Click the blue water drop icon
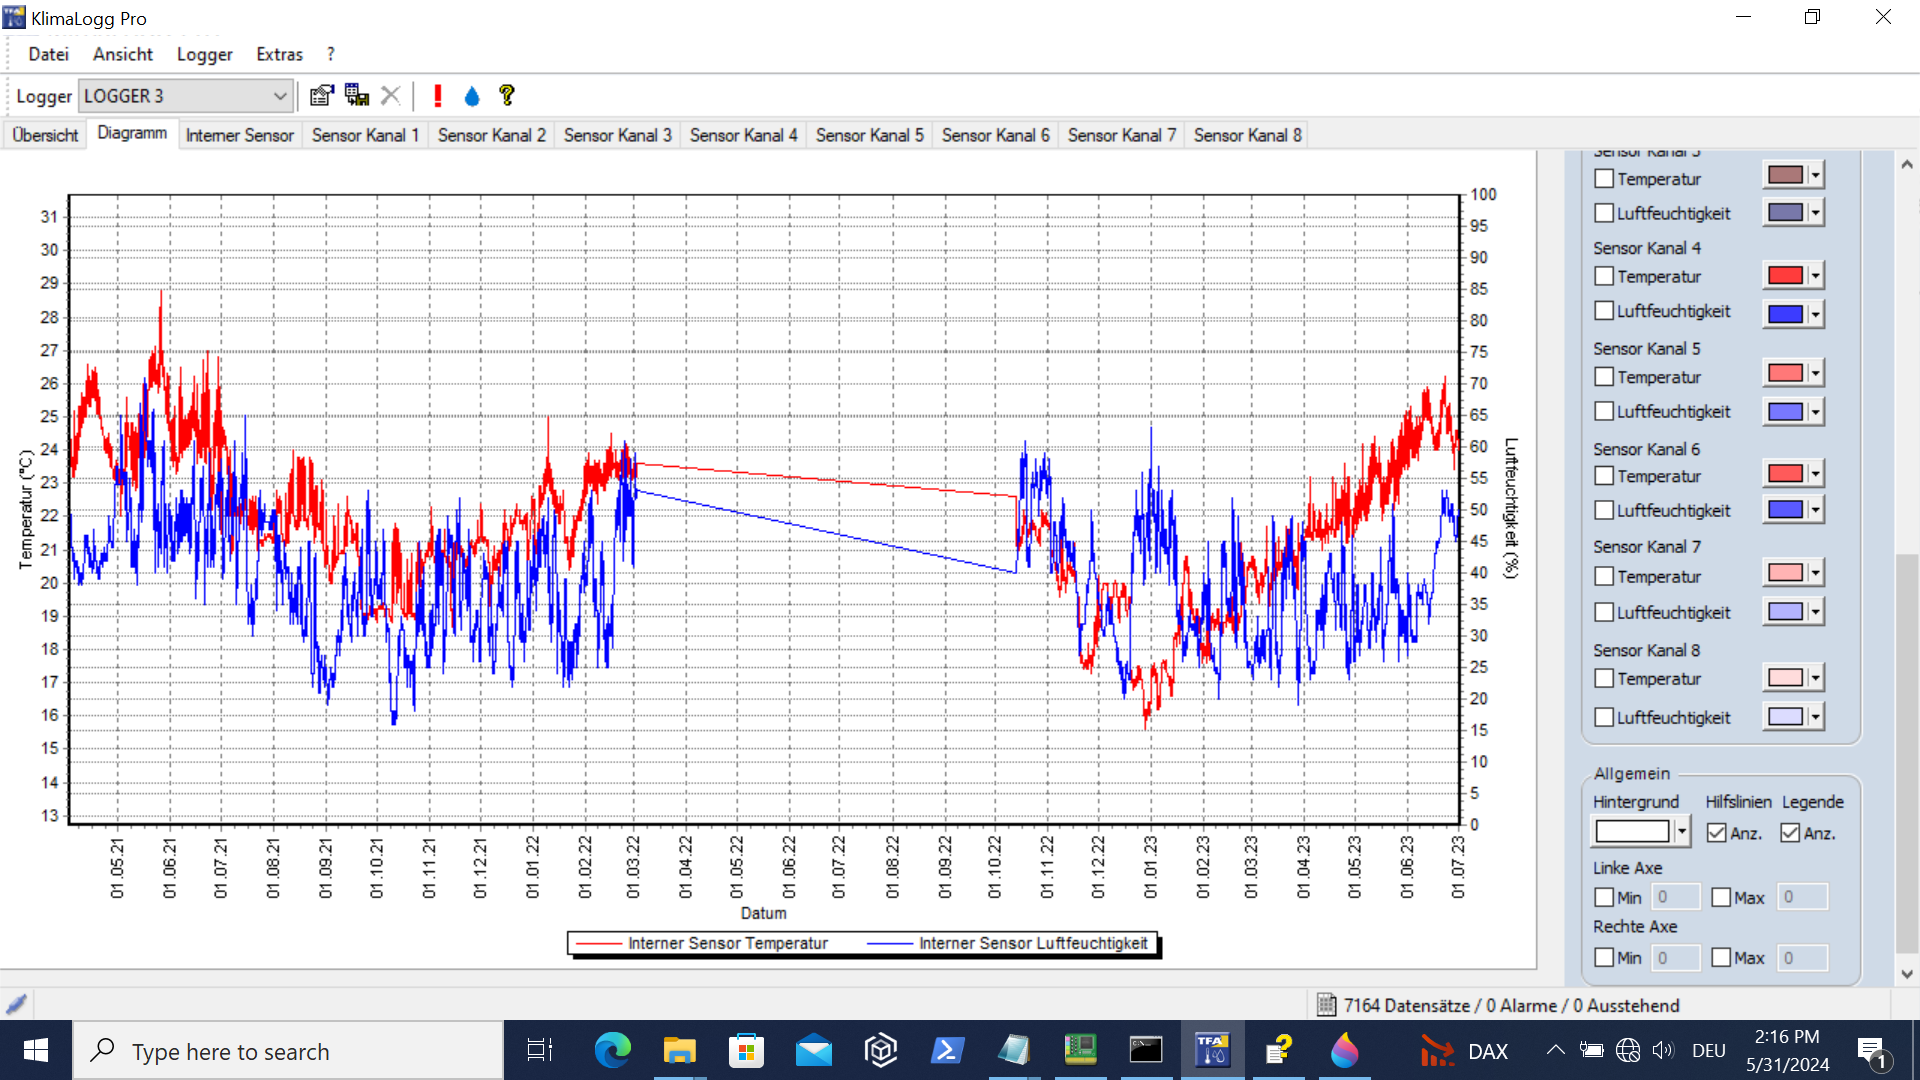Screen dimensions: 1920x1080 (x=472, y=96)
